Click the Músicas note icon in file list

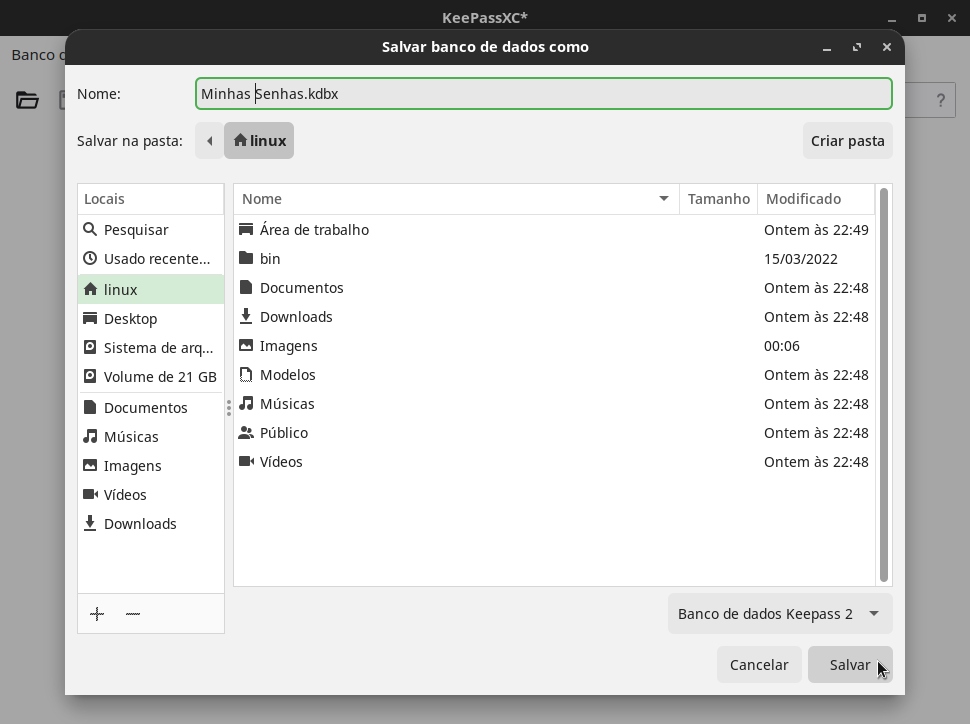[246, 403]
